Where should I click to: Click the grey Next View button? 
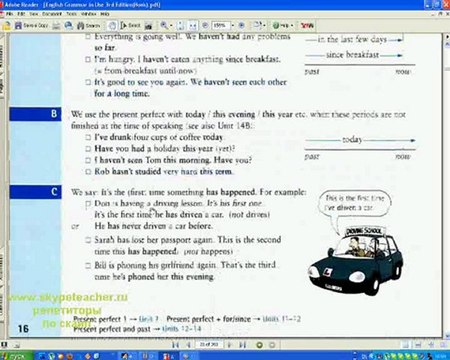click(x=272, y=345)
